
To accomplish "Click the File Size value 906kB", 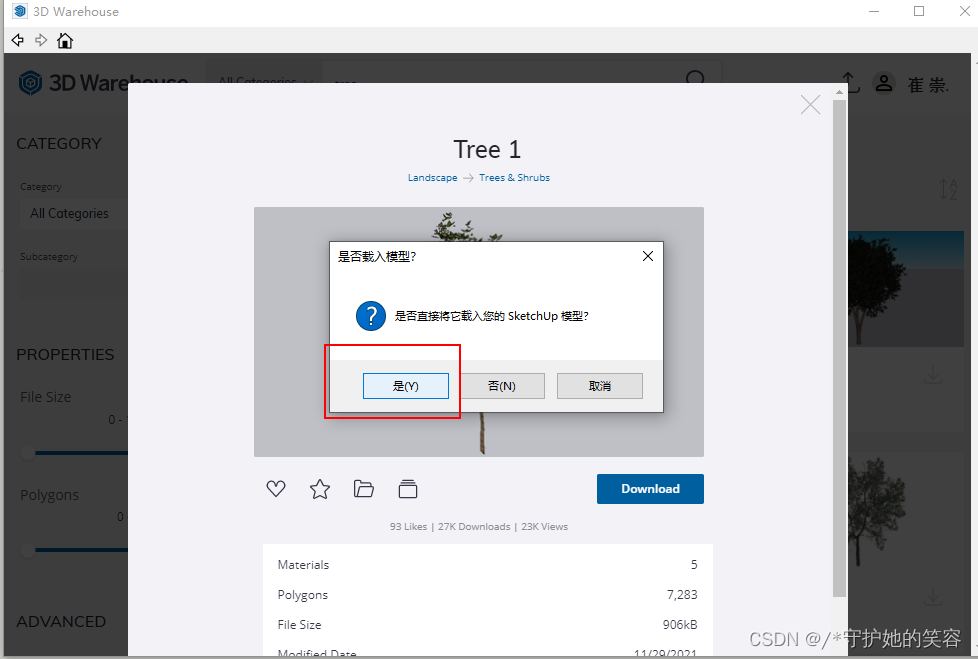I will [680, 625].
